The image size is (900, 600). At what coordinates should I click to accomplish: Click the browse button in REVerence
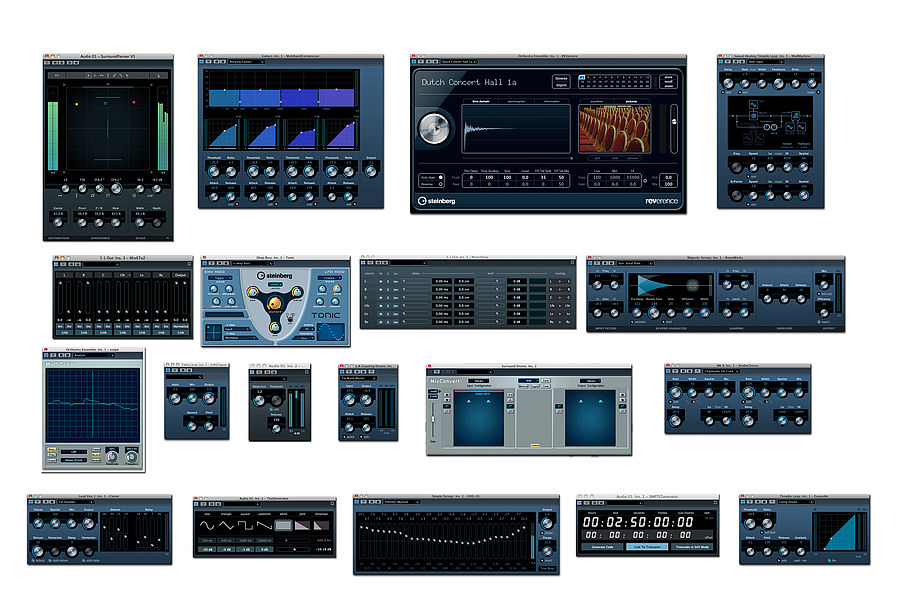click(561, 78)
